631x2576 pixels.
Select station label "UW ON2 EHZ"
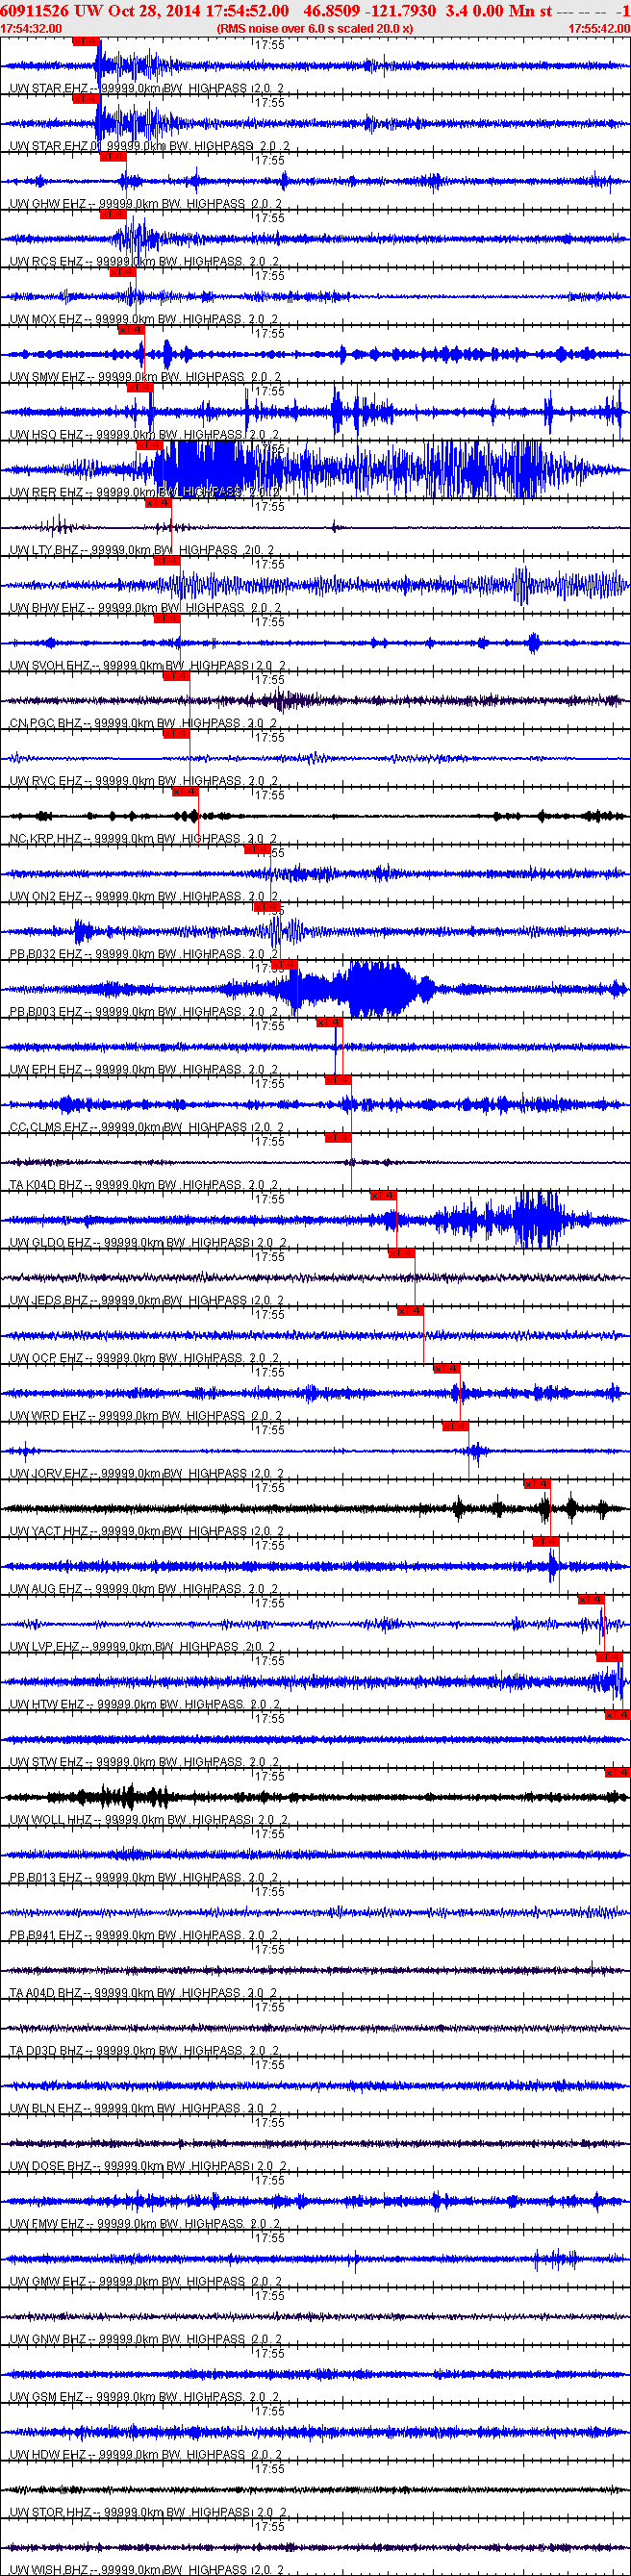pos(47,897)
